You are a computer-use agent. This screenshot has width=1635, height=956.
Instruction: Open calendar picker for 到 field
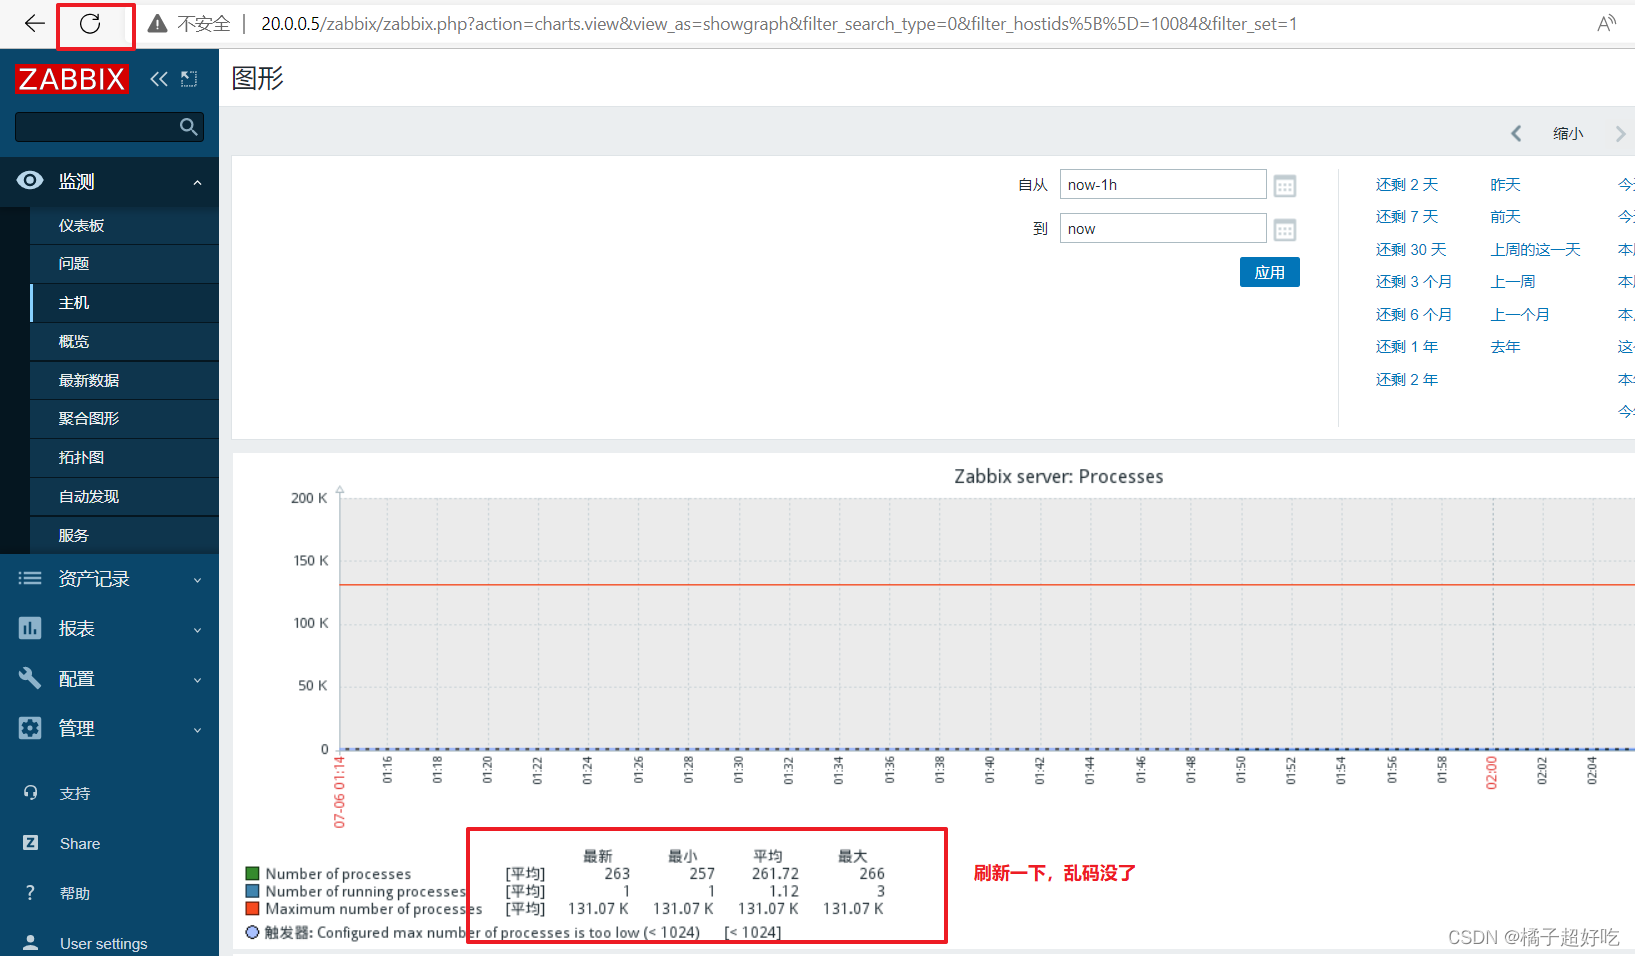[x=1285, y=230]
